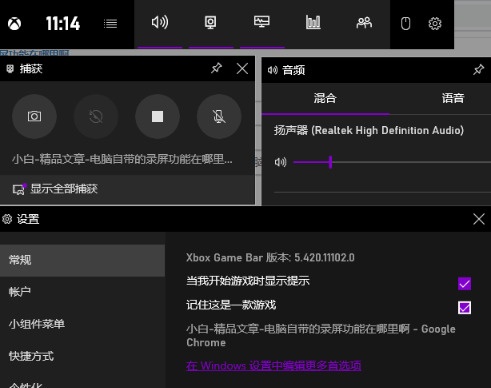Select the 快捷方式 settings category
This screenshot has height=388, width=491.
click(x=82, y=356)
